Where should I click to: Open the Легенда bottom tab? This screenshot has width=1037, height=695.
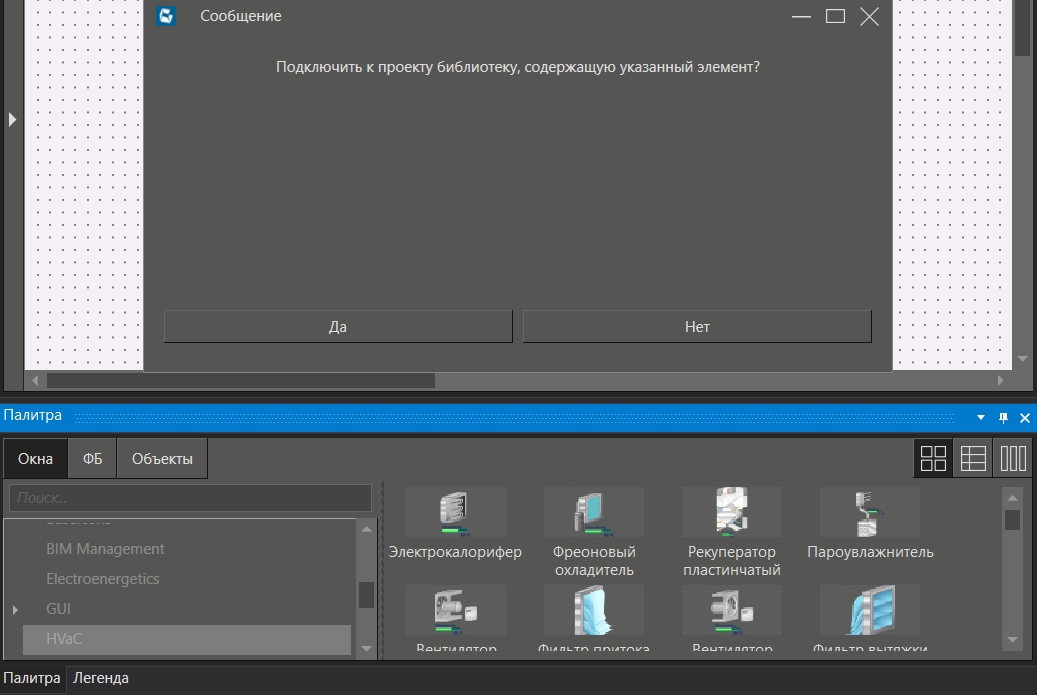pyautogui.click(x=101, y=678)
